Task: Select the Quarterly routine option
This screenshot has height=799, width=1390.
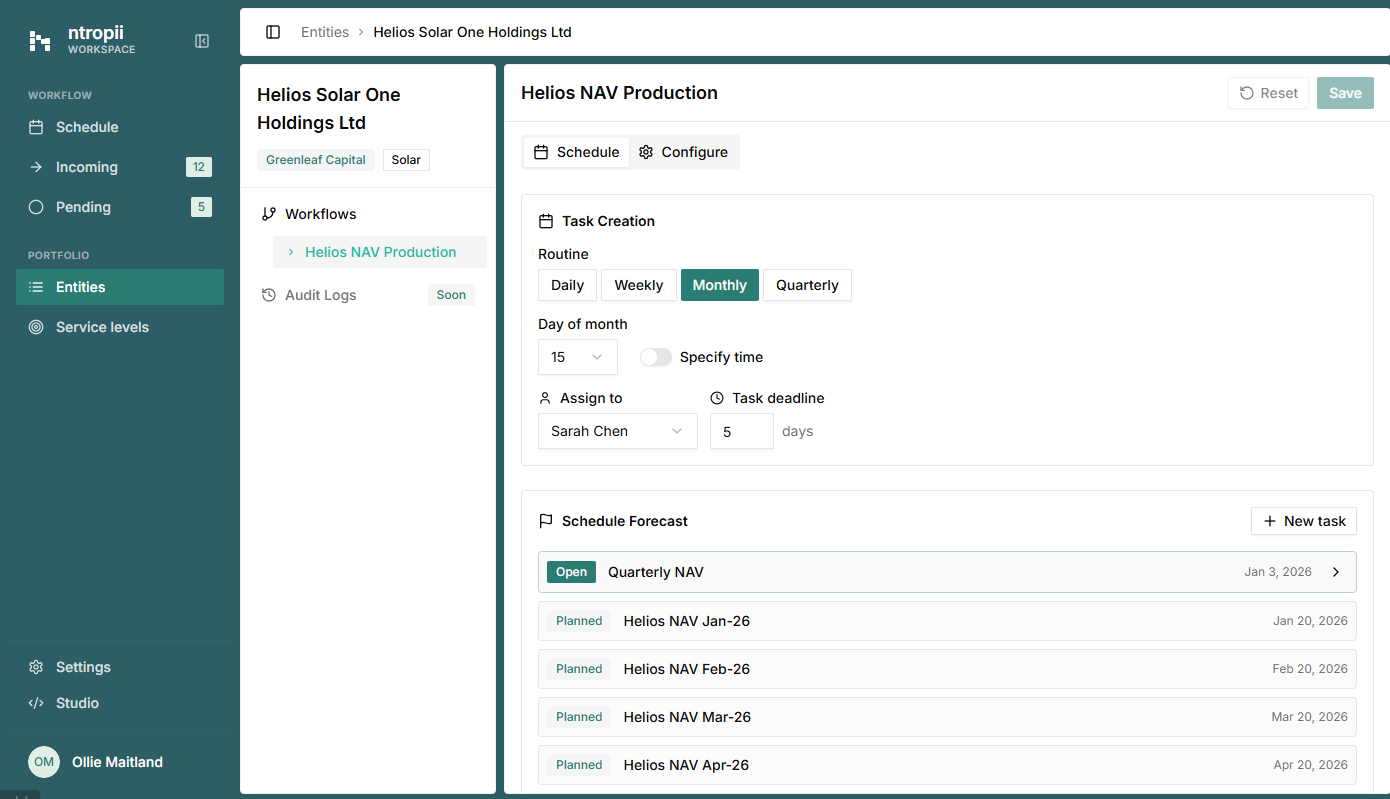Action: coord(807,285)
